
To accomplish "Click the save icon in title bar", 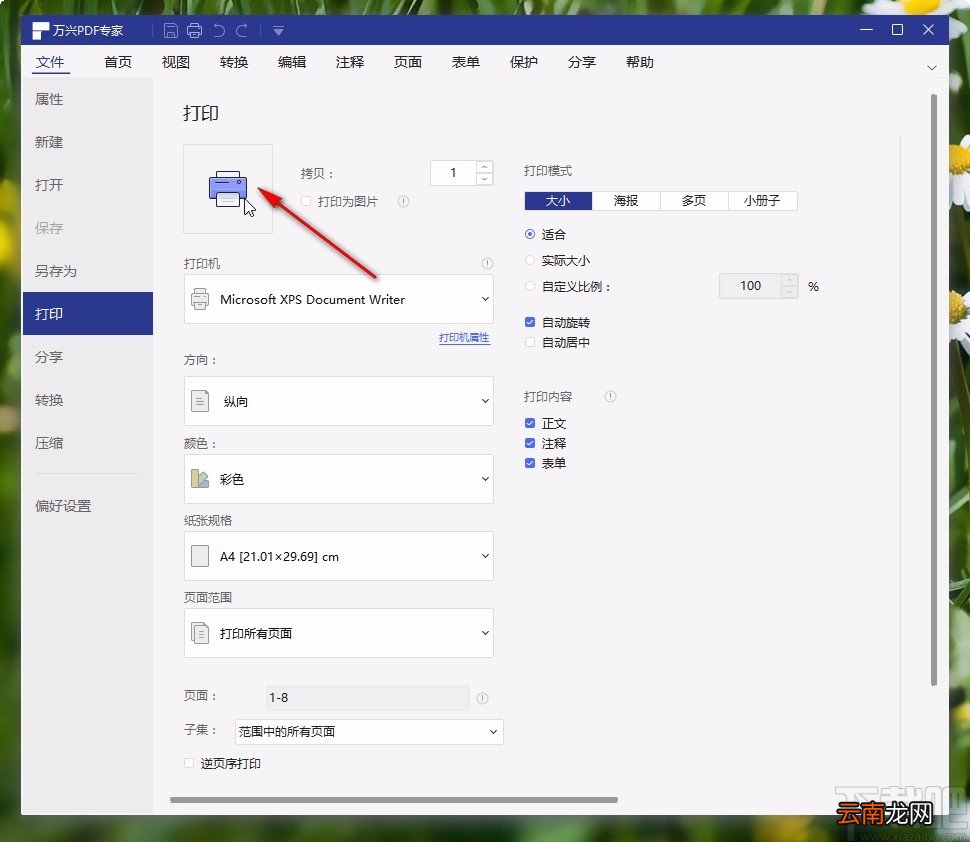I will click(171, 30).
